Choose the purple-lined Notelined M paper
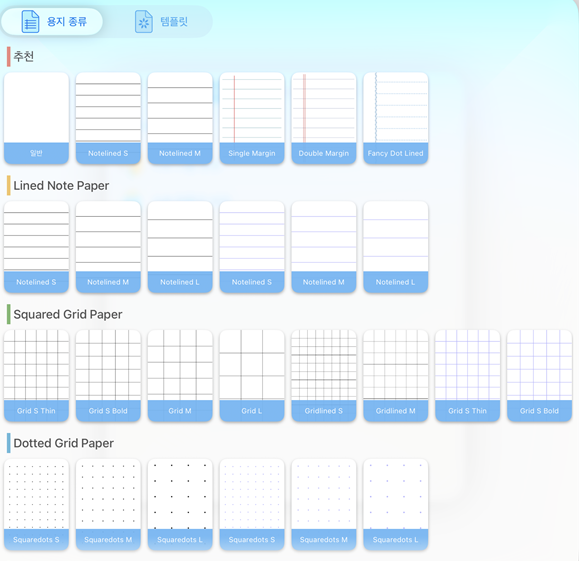 [x=323, y=247]
